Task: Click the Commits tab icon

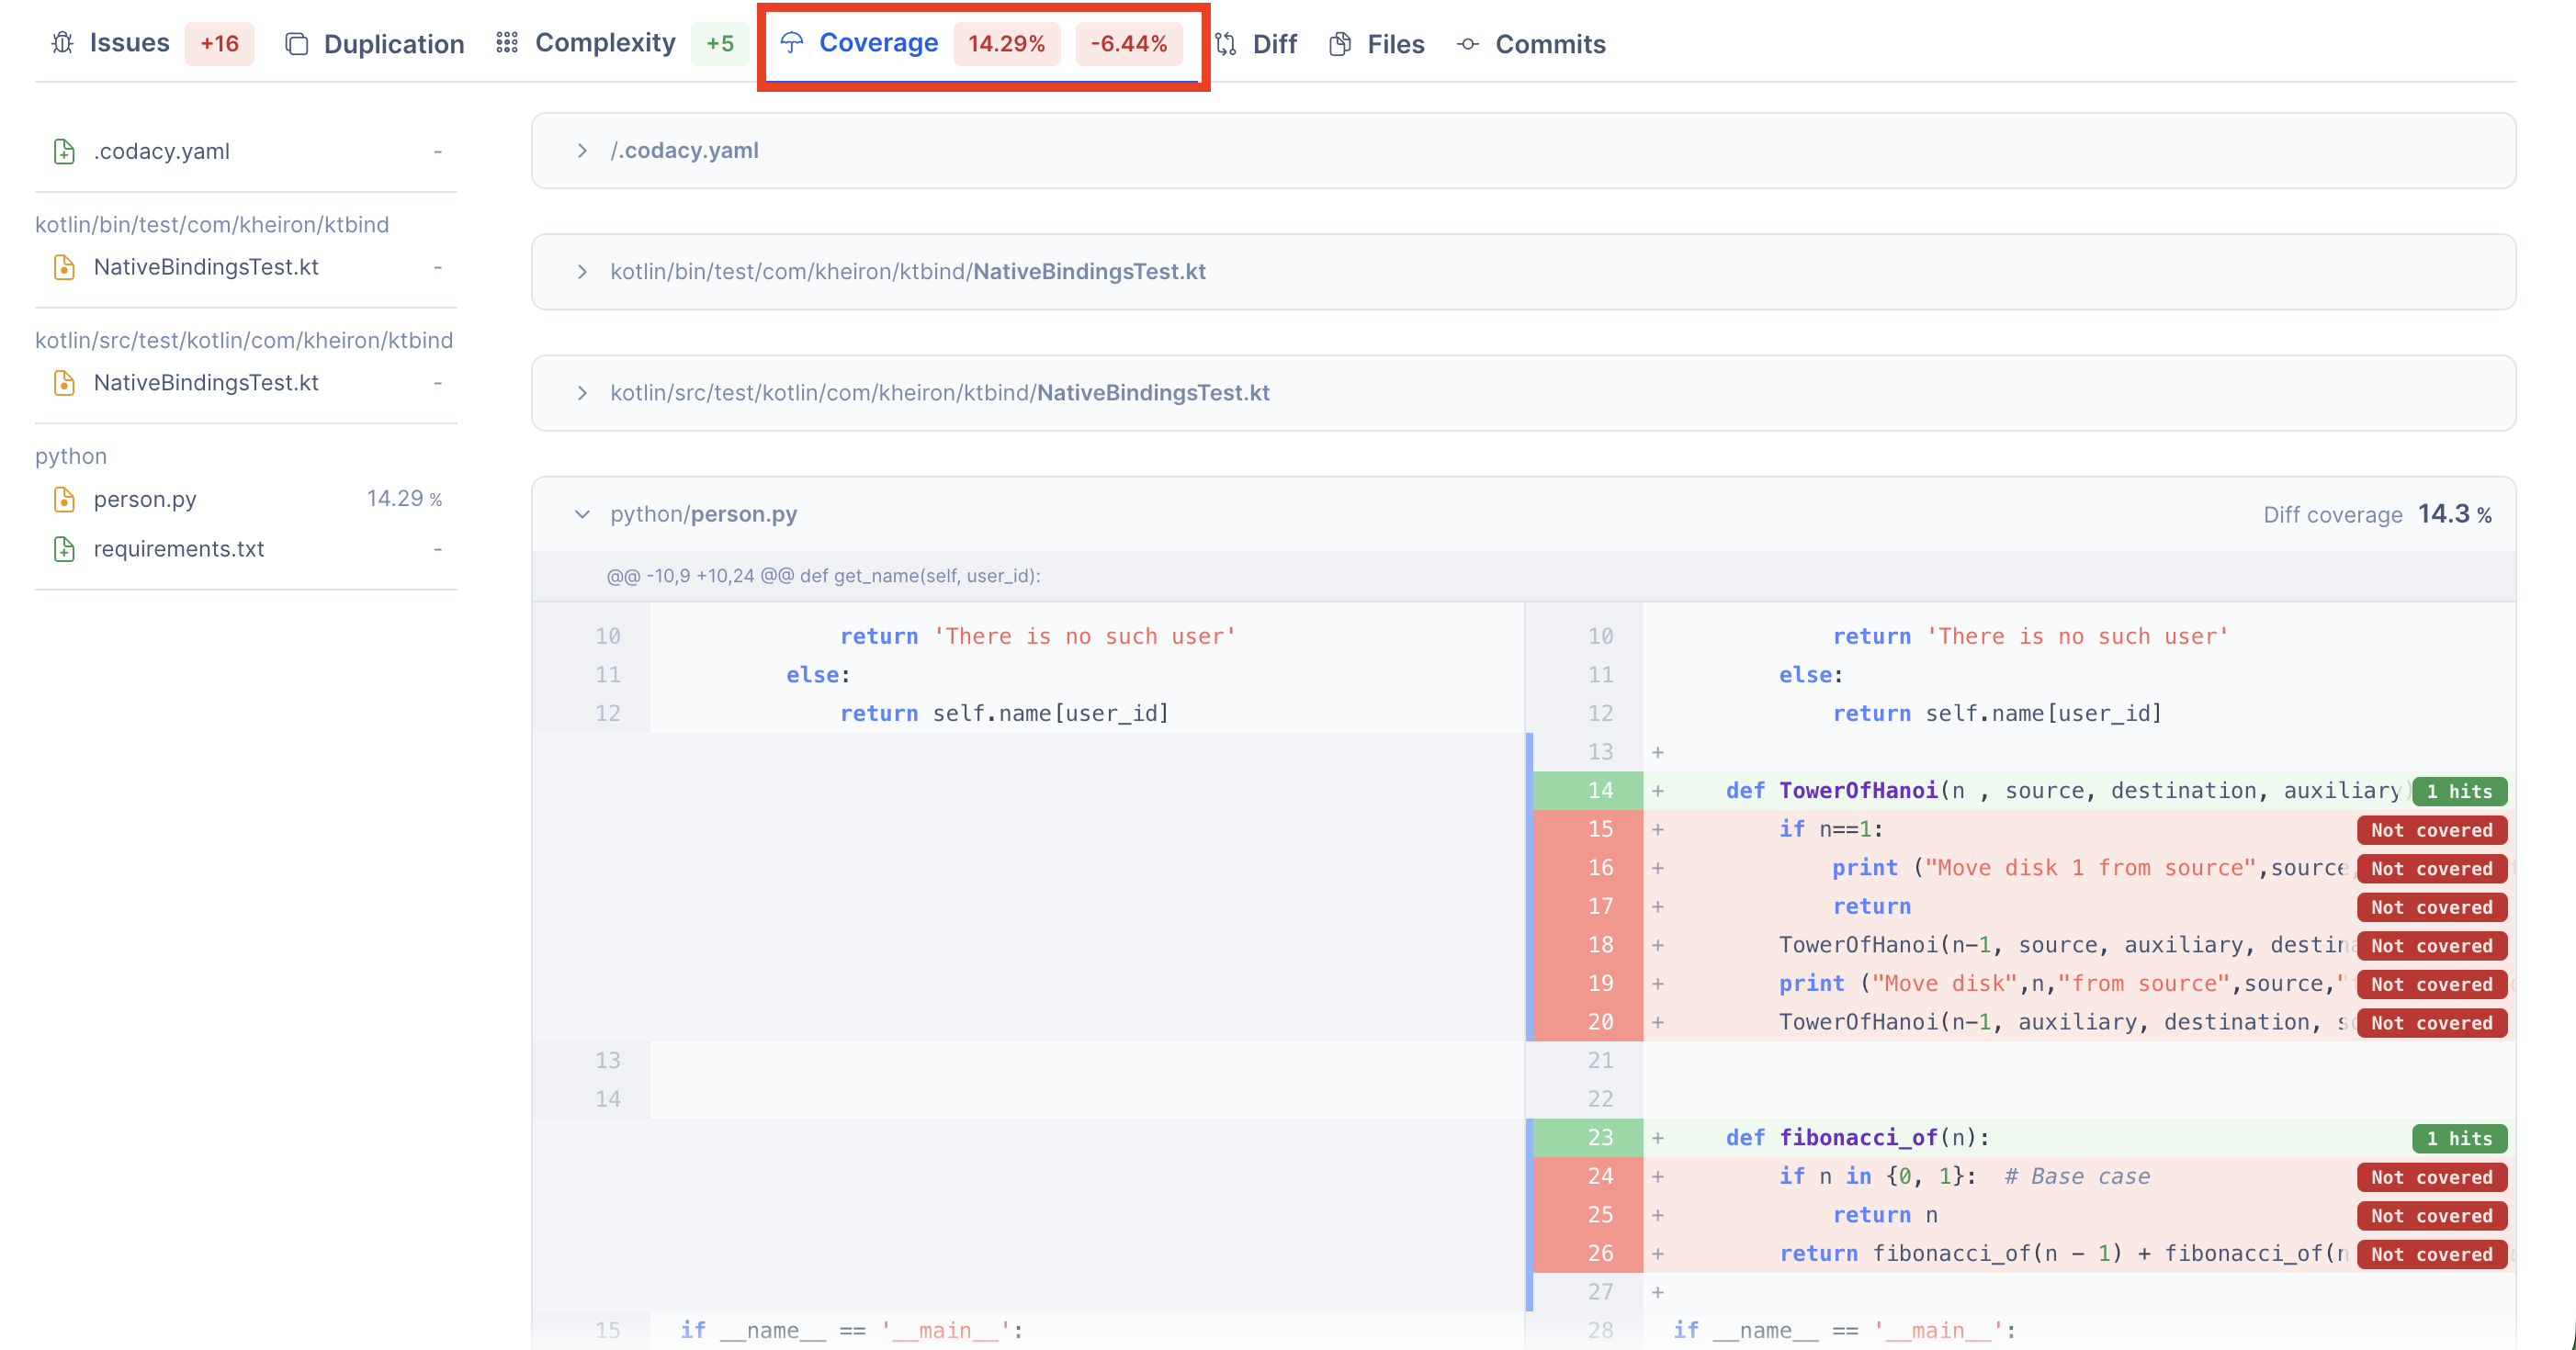Action: tap(1467, 44)
